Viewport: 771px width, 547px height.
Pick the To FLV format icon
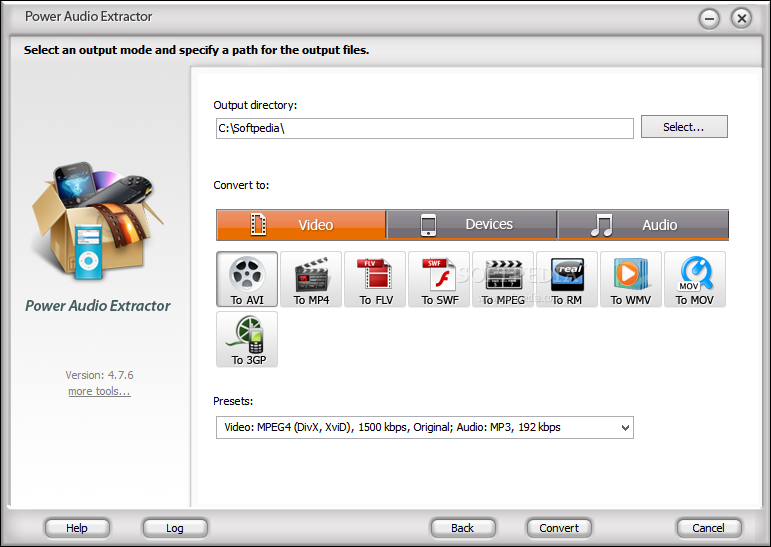tap(375, 279)
